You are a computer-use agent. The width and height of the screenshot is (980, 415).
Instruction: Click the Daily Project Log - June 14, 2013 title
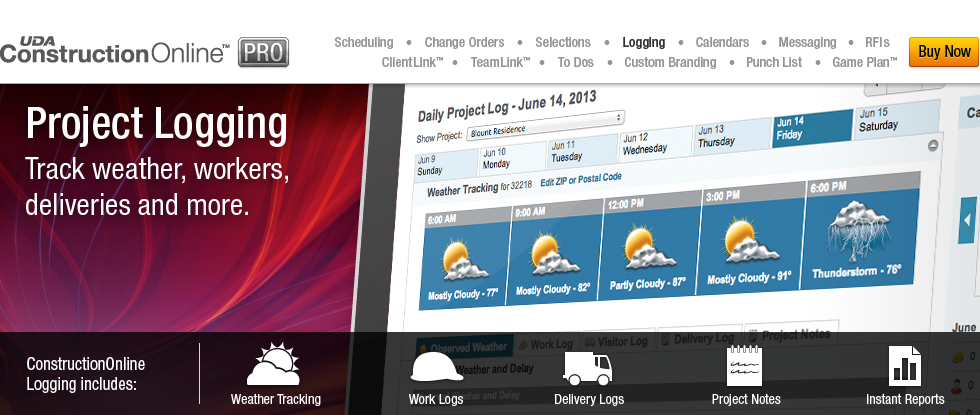click(x=507, y=106)
